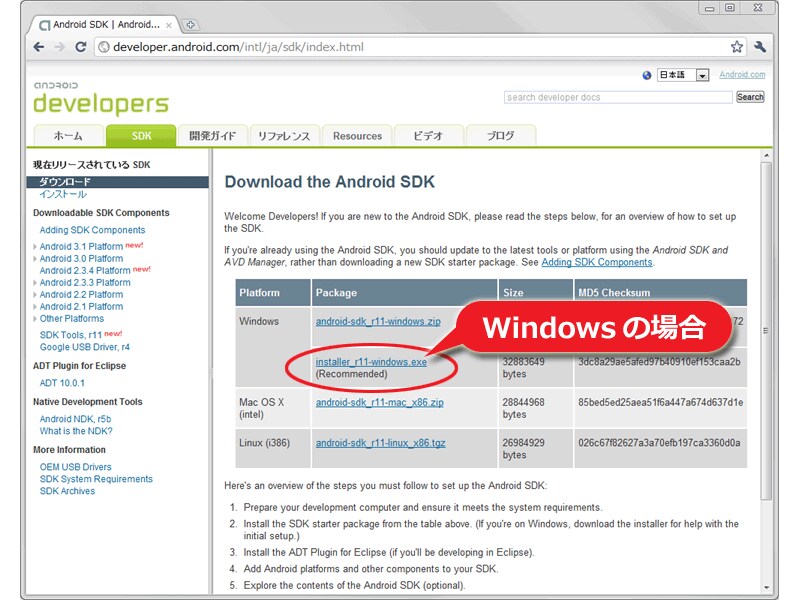The image size is (800, 600).
Task: Download android-sdk_r11-mac_x86.zip
Action: (x=380, y=403)
